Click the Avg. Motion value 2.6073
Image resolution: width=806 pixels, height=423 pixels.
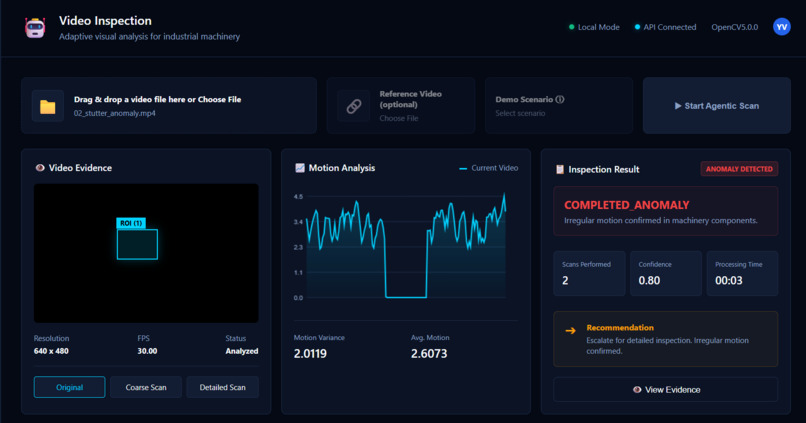click(x=429, y=354)
